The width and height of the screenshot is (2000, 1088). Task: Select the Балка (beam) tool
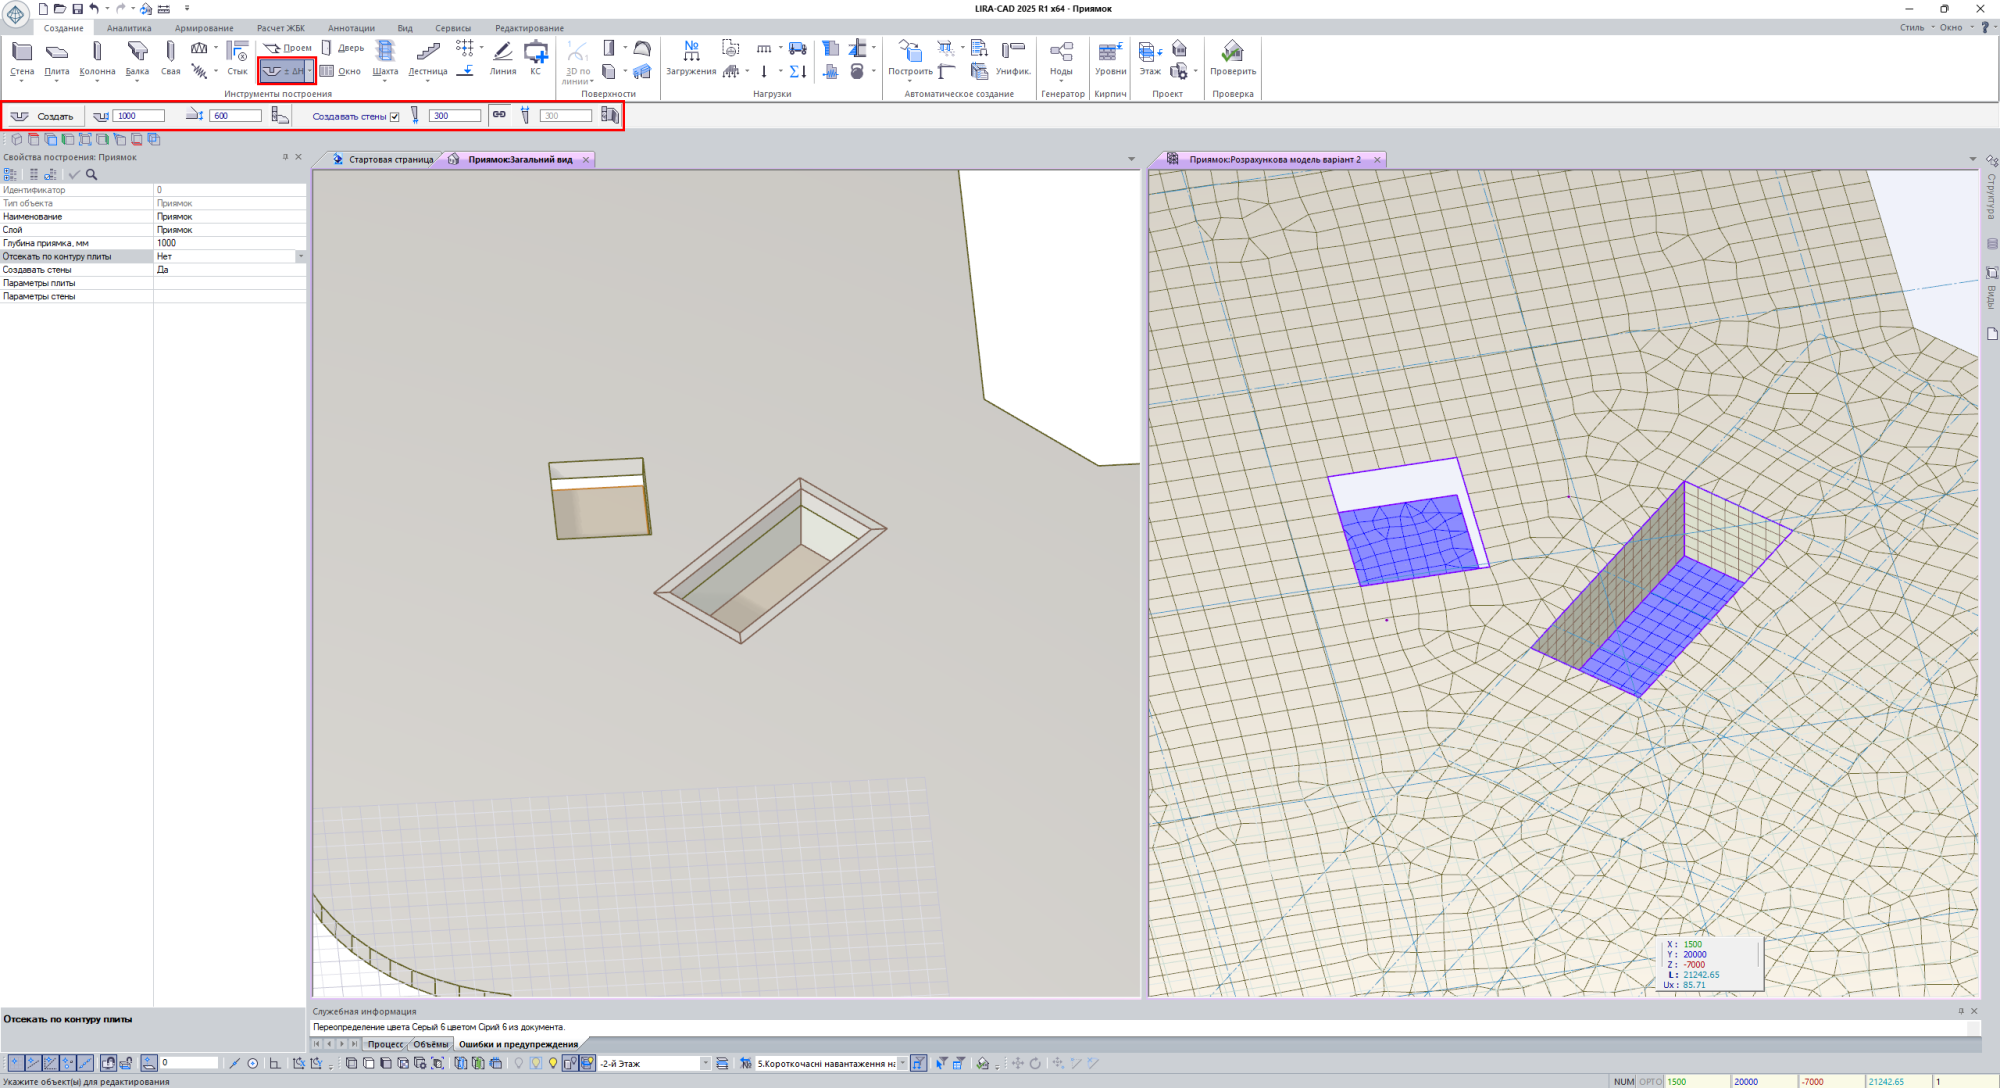tap(137, 57)
